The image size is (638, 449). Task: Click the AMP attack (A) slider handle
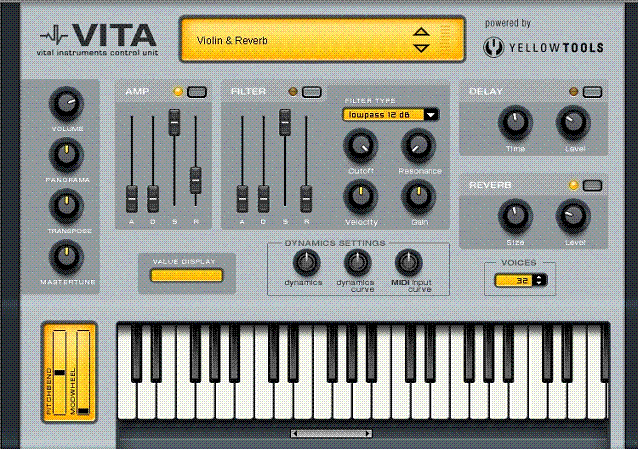[x=132, y=199]
